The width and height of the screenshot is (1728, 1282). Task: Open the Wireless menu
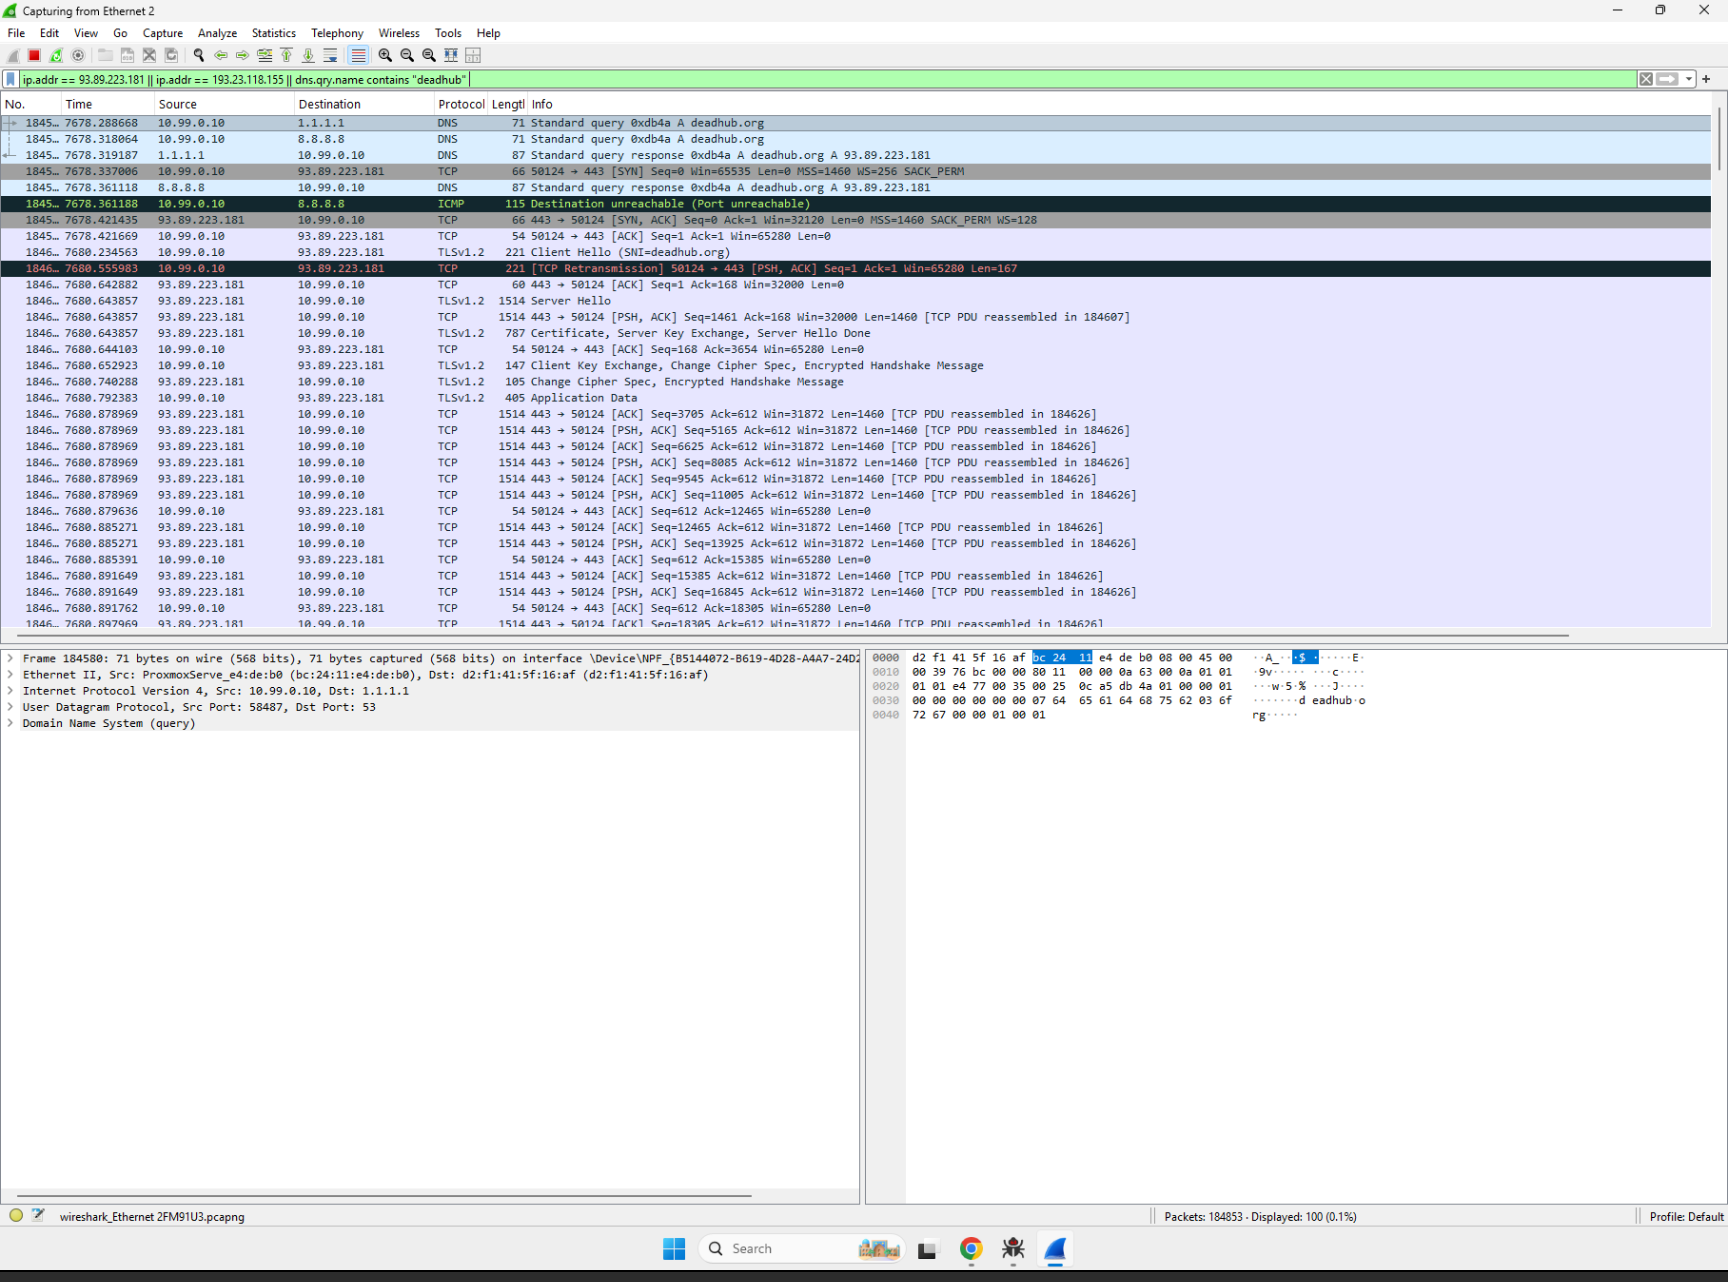tap(399, 33)
